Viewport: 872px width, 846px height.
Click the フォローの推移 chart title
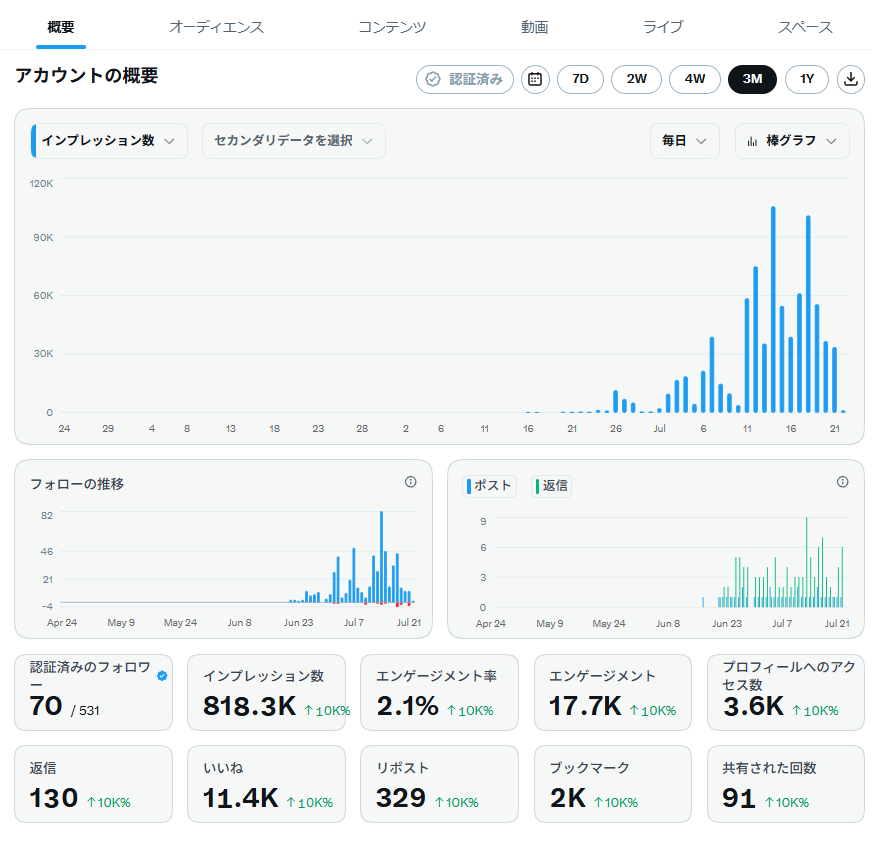point(77,484)
